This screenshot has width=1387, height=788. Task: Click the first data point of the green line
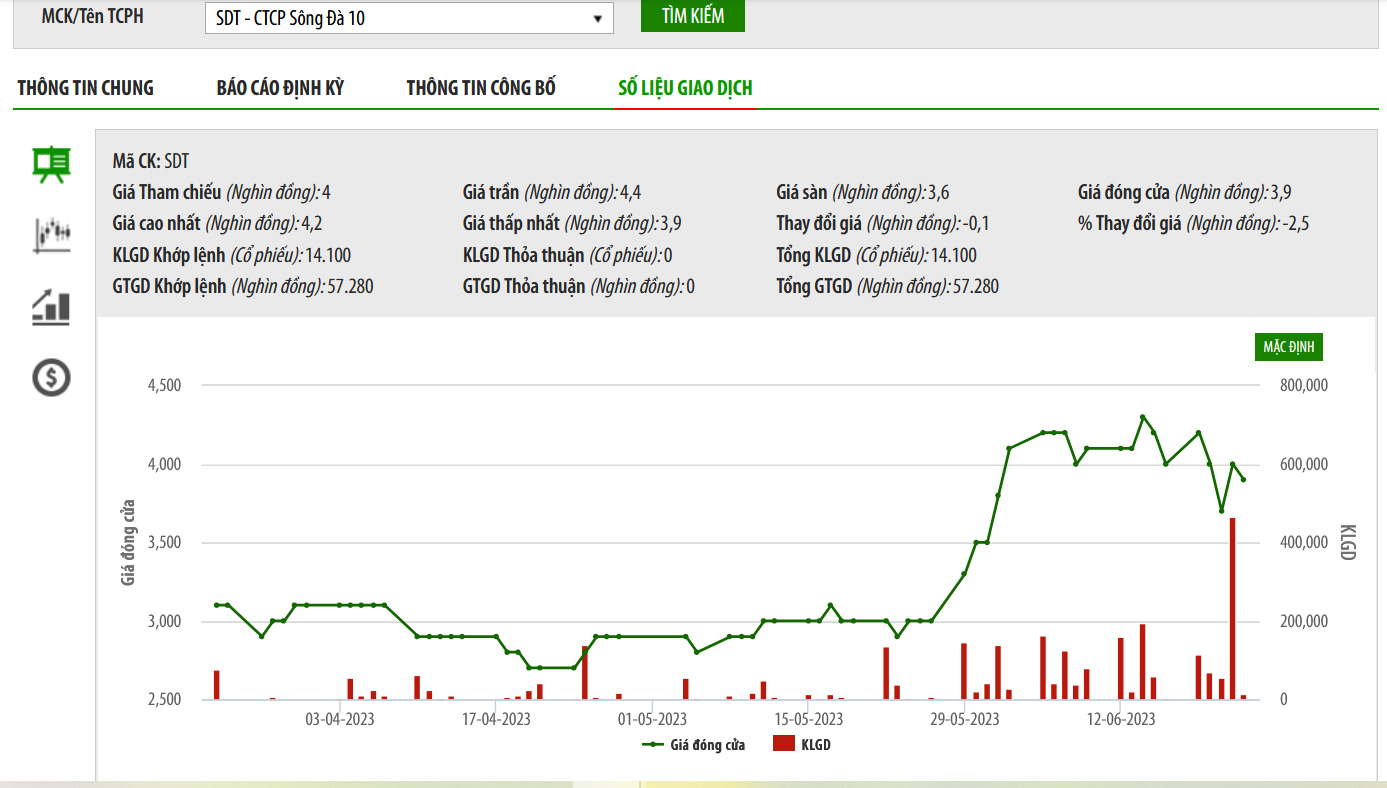tap(216, 605)
